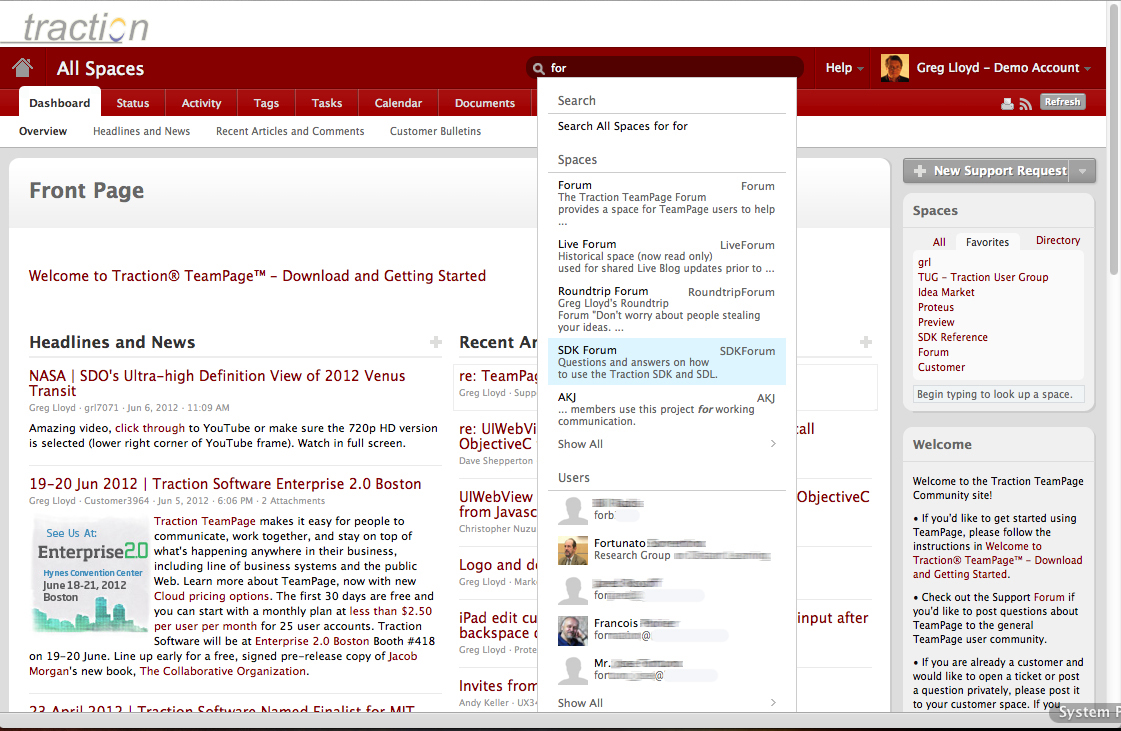
Task: Click the search magnifier icon
Action: [x=538, y=68]
